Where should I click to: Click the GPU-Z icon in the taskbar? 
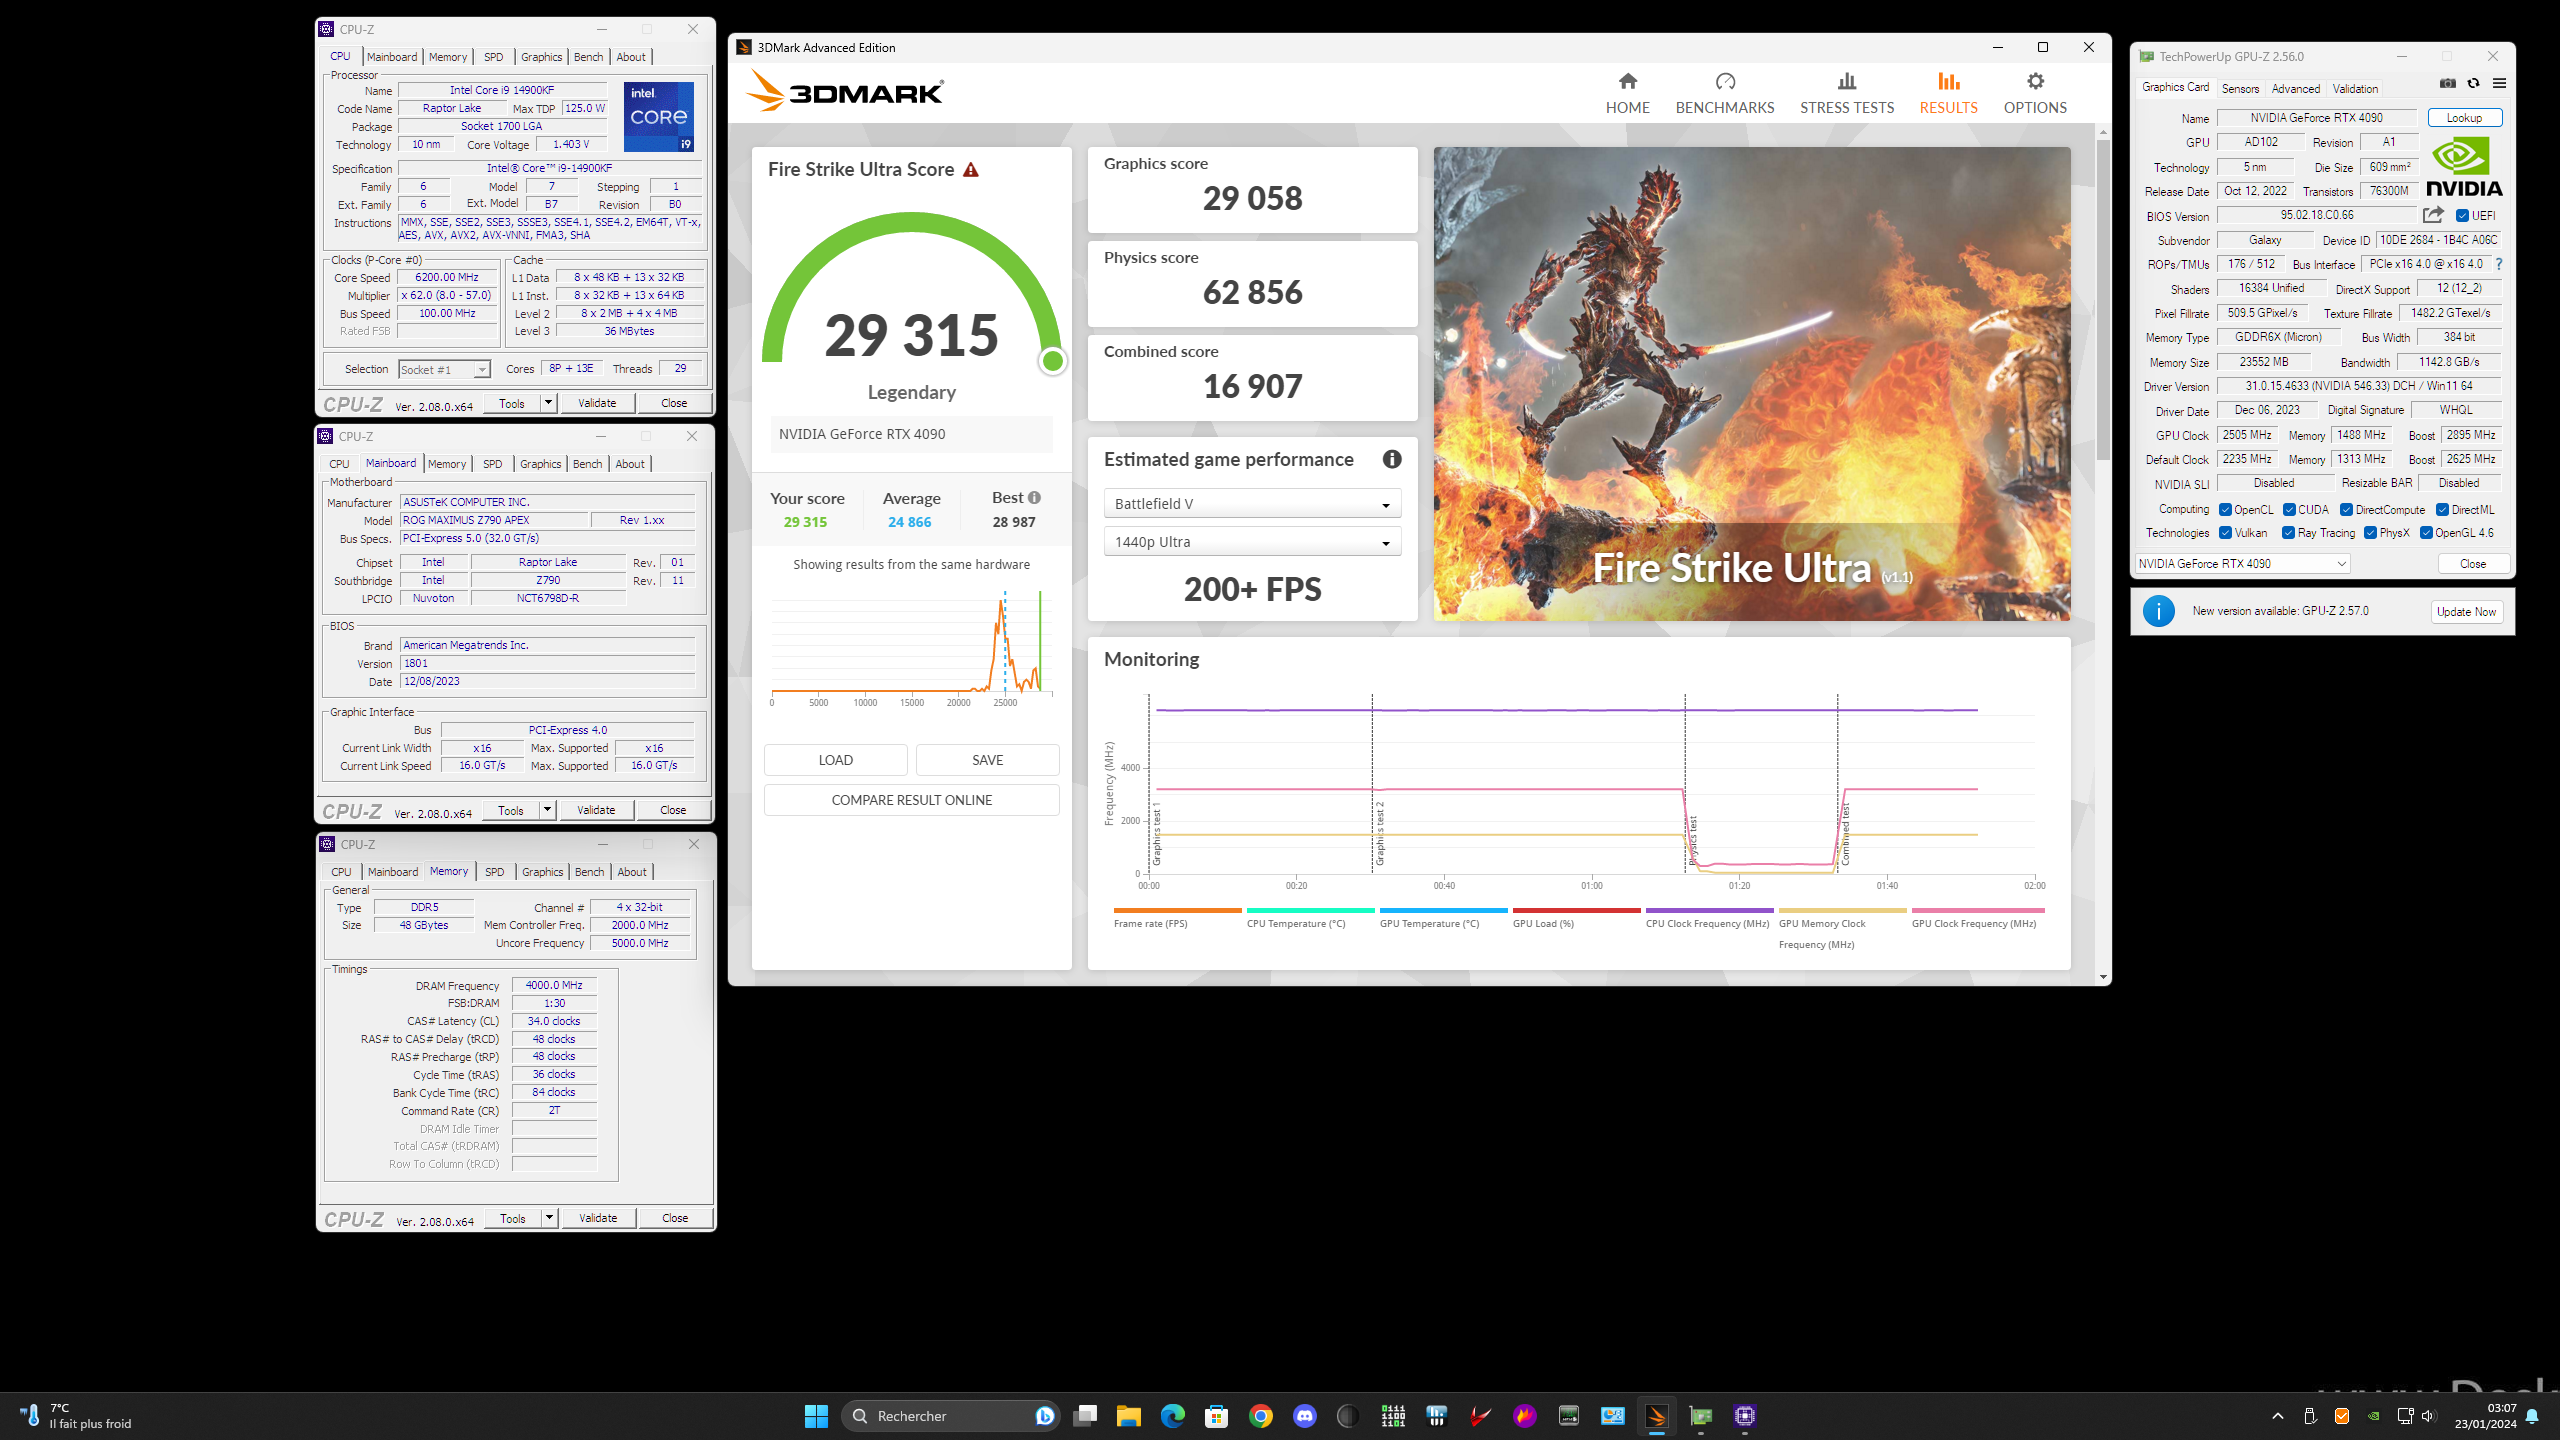[1700, 1415]
